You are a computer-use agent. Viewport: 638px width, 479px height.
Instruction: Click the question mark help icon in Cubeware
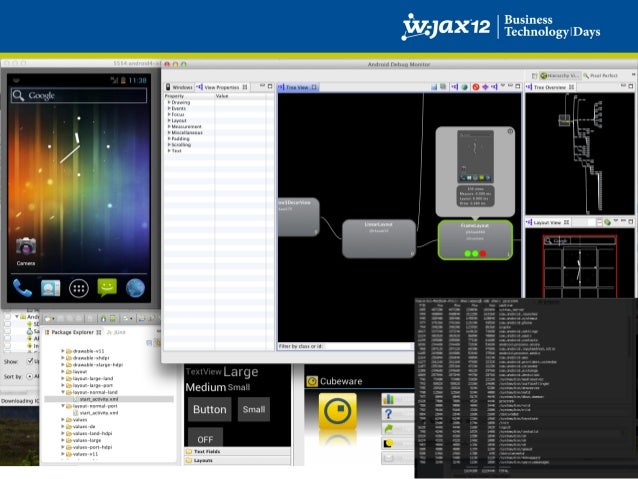(389, 414)
